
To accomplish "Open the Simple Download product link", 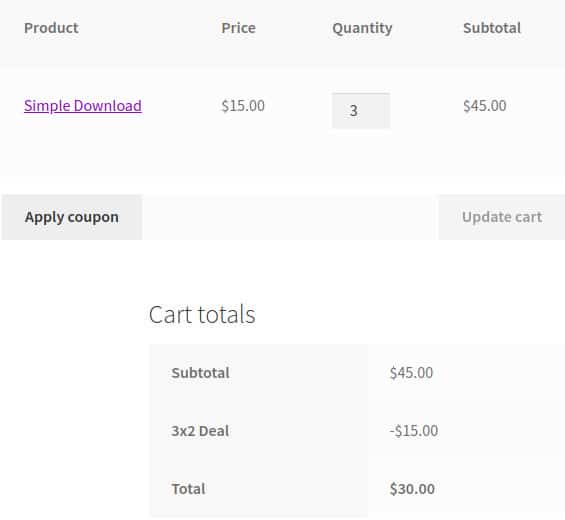I will click(83, 106).
